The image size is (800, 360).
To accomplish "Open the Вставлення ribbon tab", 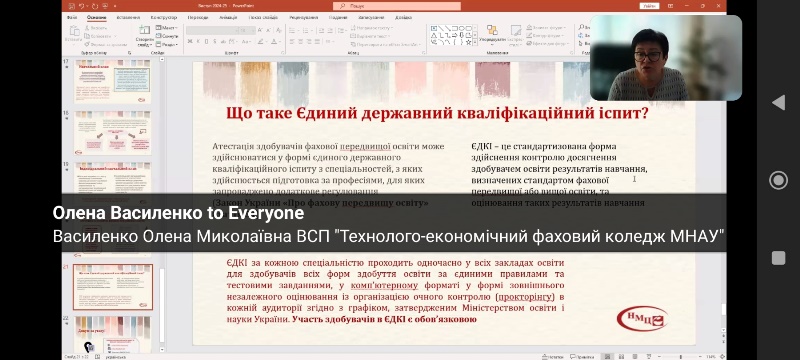I will 128,17.
